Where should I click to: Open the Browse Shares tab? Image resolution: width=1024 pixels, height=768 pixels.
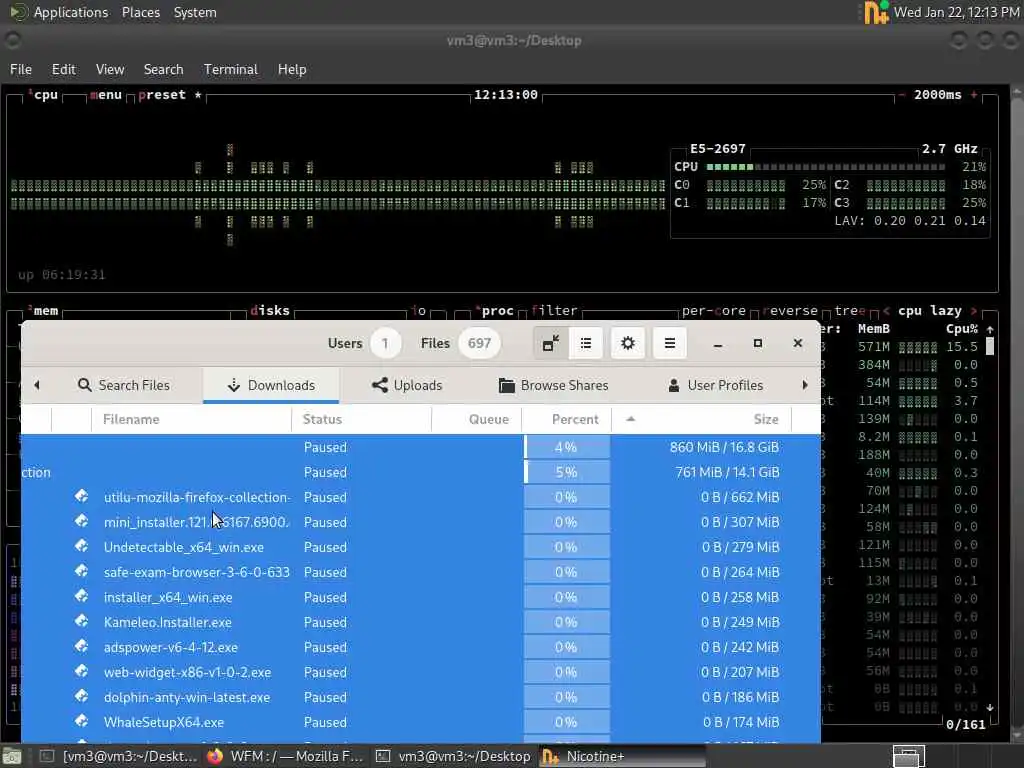tap(553, 385)
